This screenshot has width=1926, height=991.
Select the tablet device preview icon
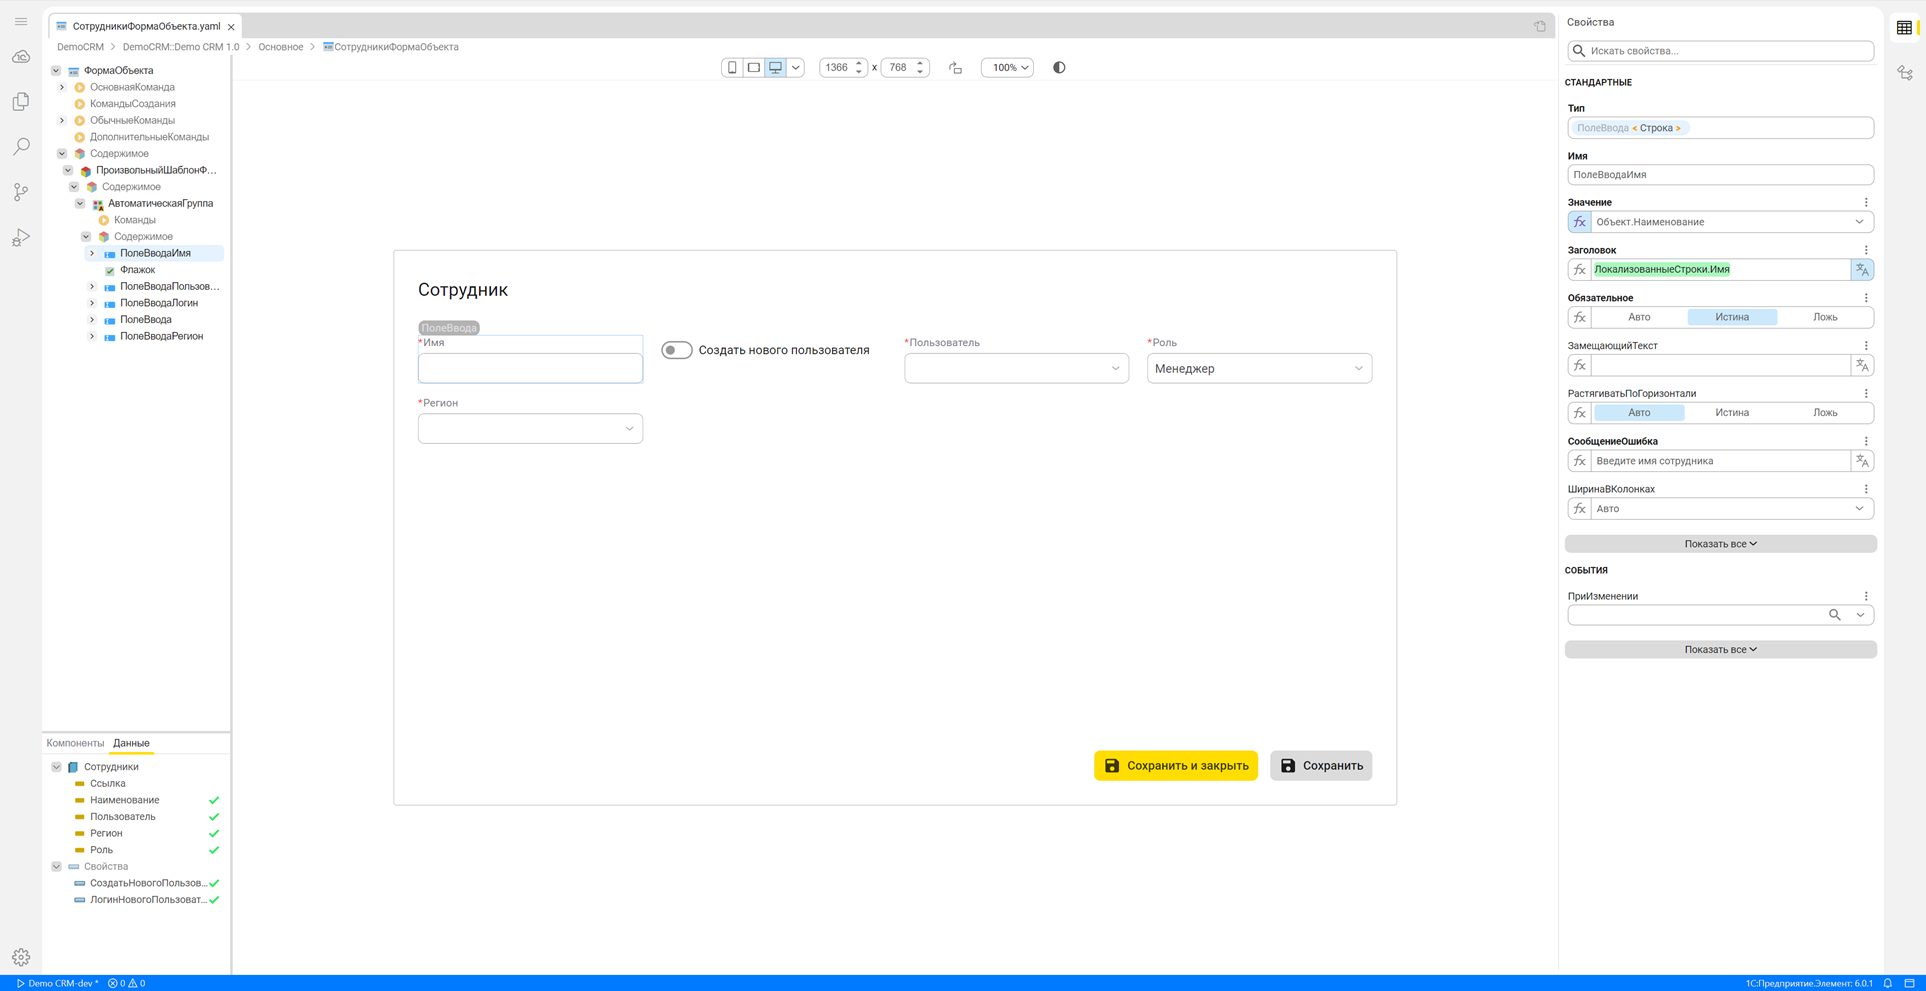[754, 68]
